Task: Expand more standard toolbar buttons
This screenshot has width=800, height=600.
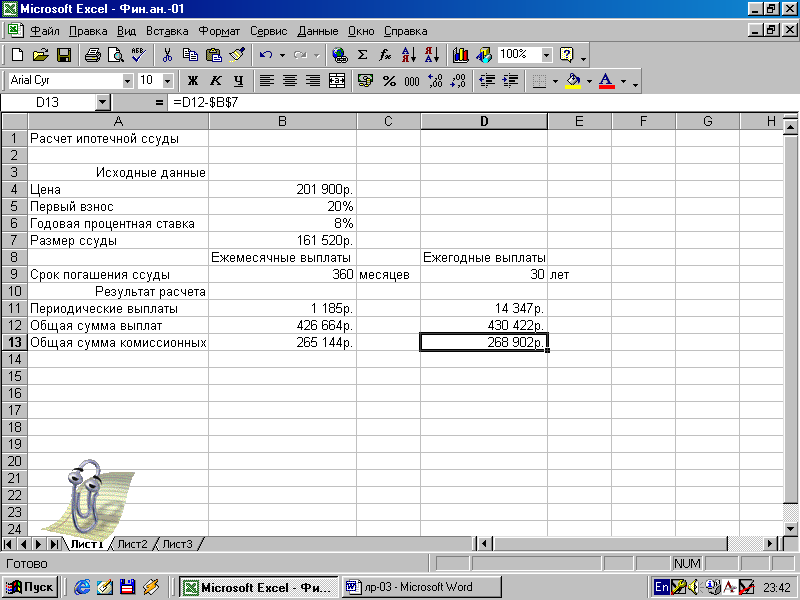Action: 583,58
